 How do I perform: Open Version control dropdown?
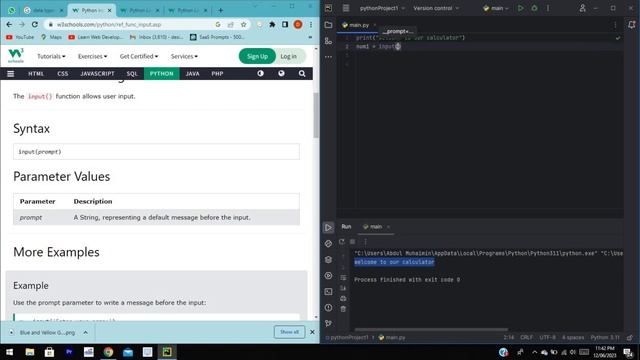[x=436, y=8]
